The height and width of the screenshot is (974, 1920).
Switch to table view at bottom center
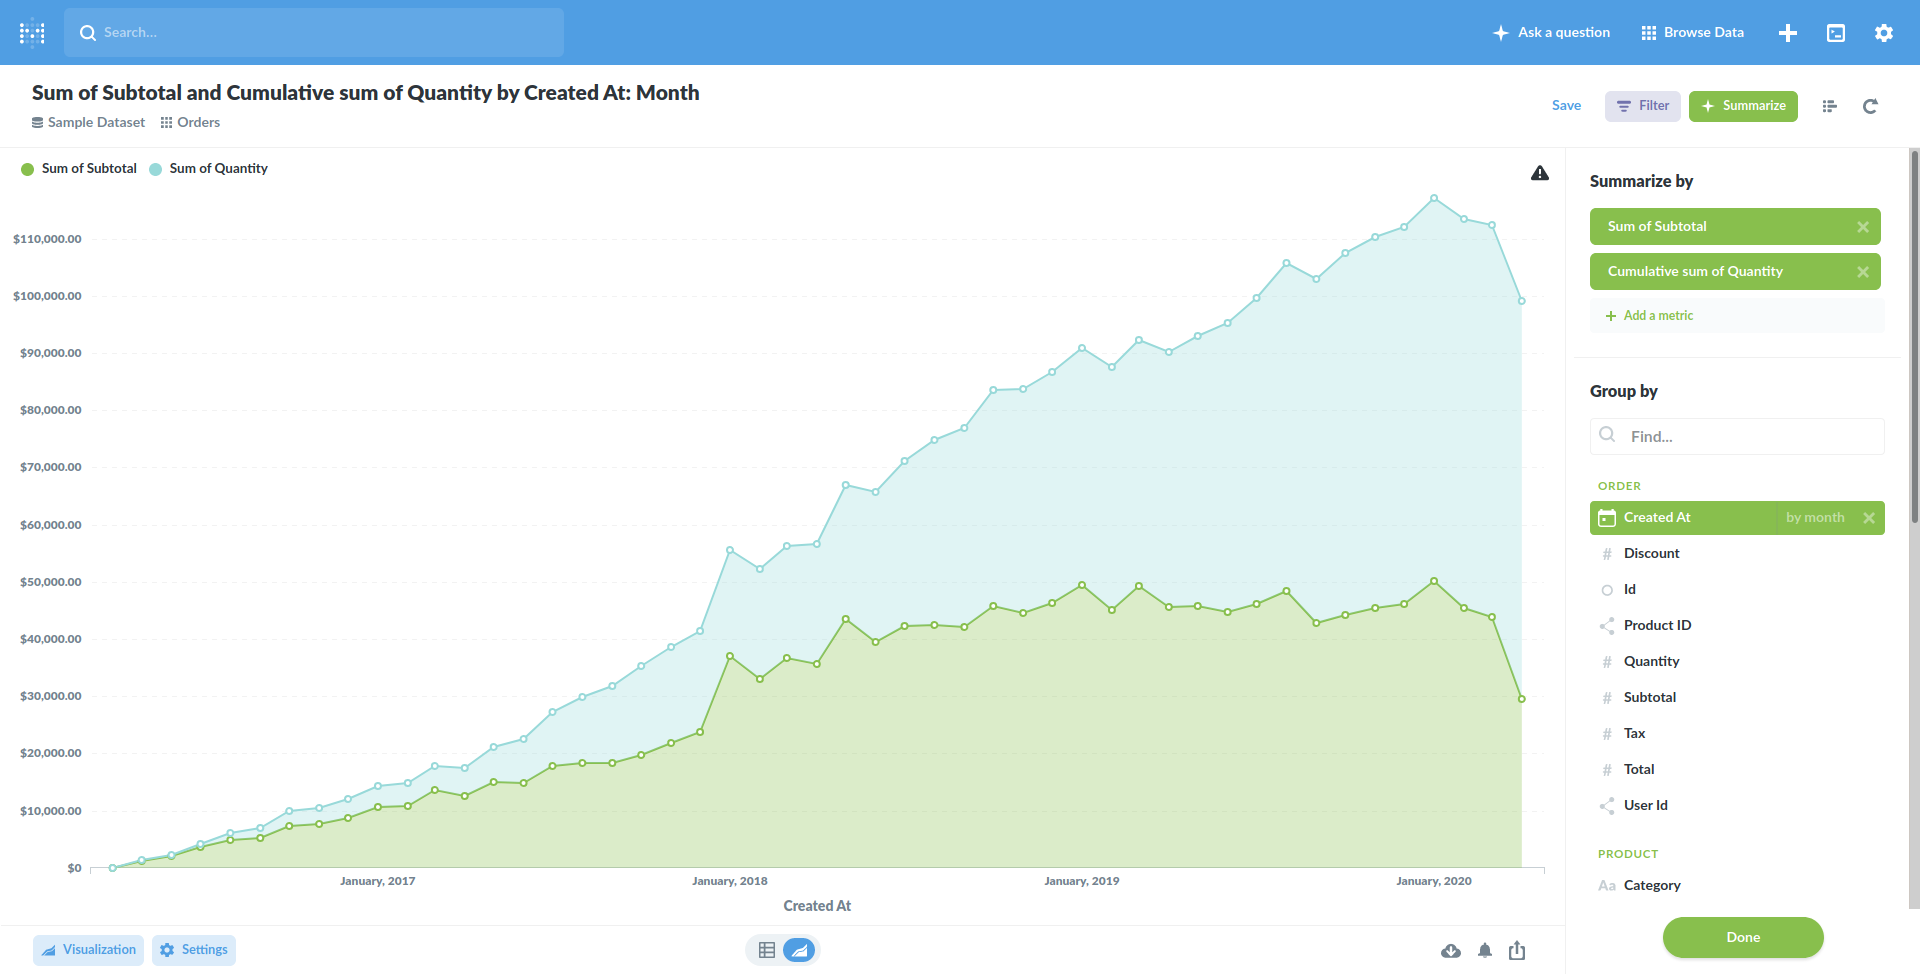click(x=767, y=949)
